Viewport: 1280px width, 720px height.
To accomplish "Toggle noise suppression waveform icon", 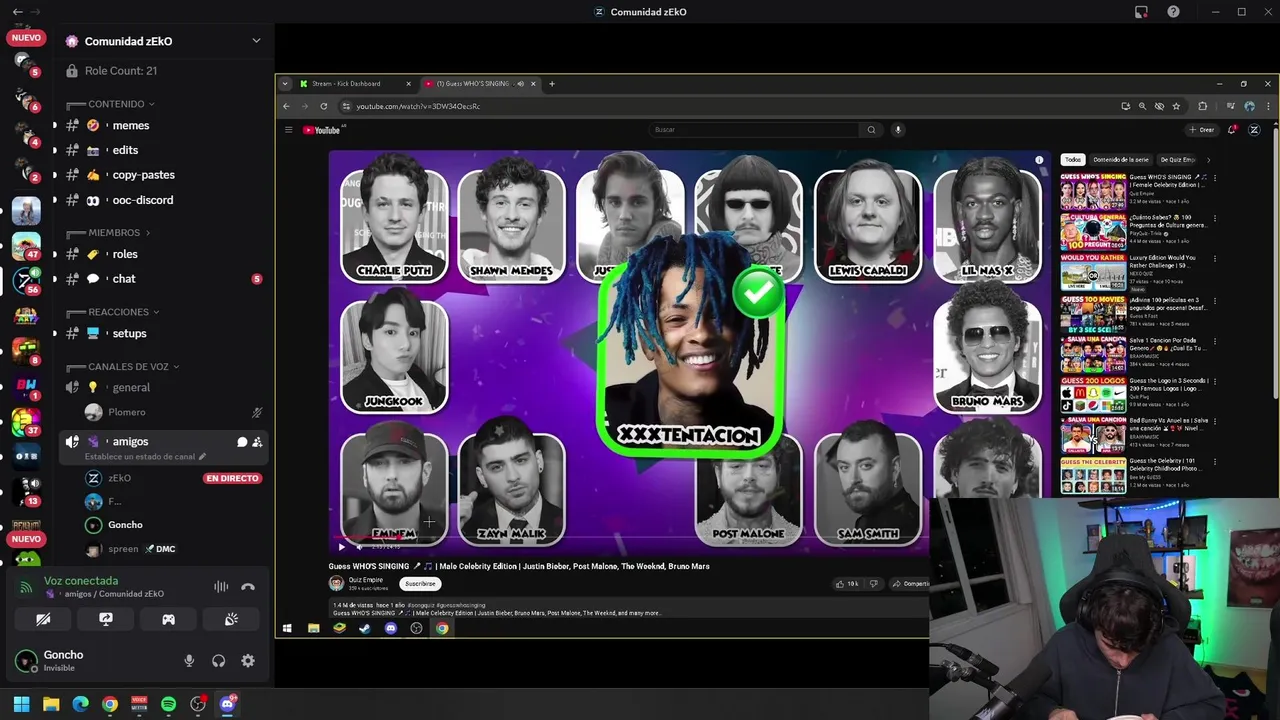I will [x=221, y=587].
